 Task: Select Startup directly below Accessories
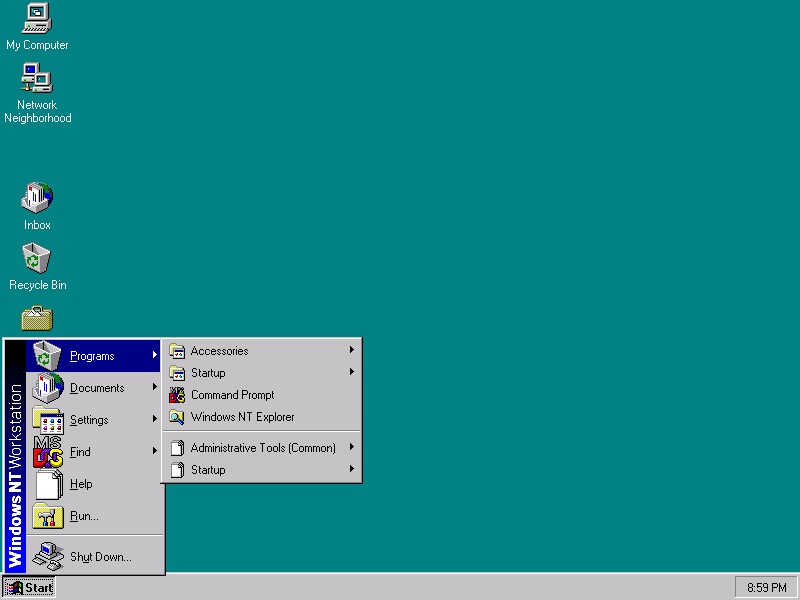208,373
